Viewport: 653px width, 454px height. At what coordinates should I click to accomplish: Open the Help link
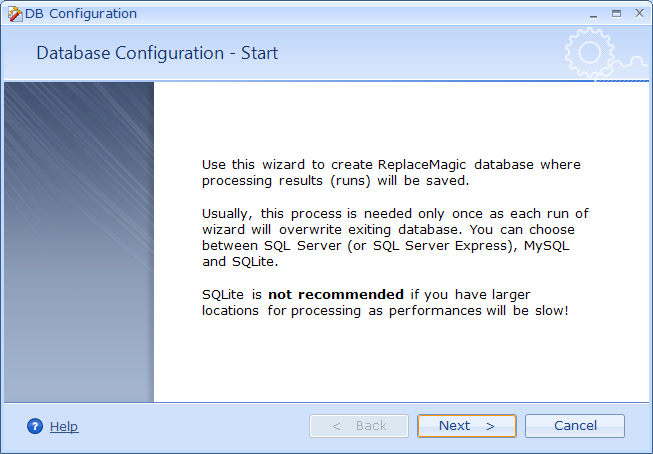pyautogui.click(x=63, y=427)
